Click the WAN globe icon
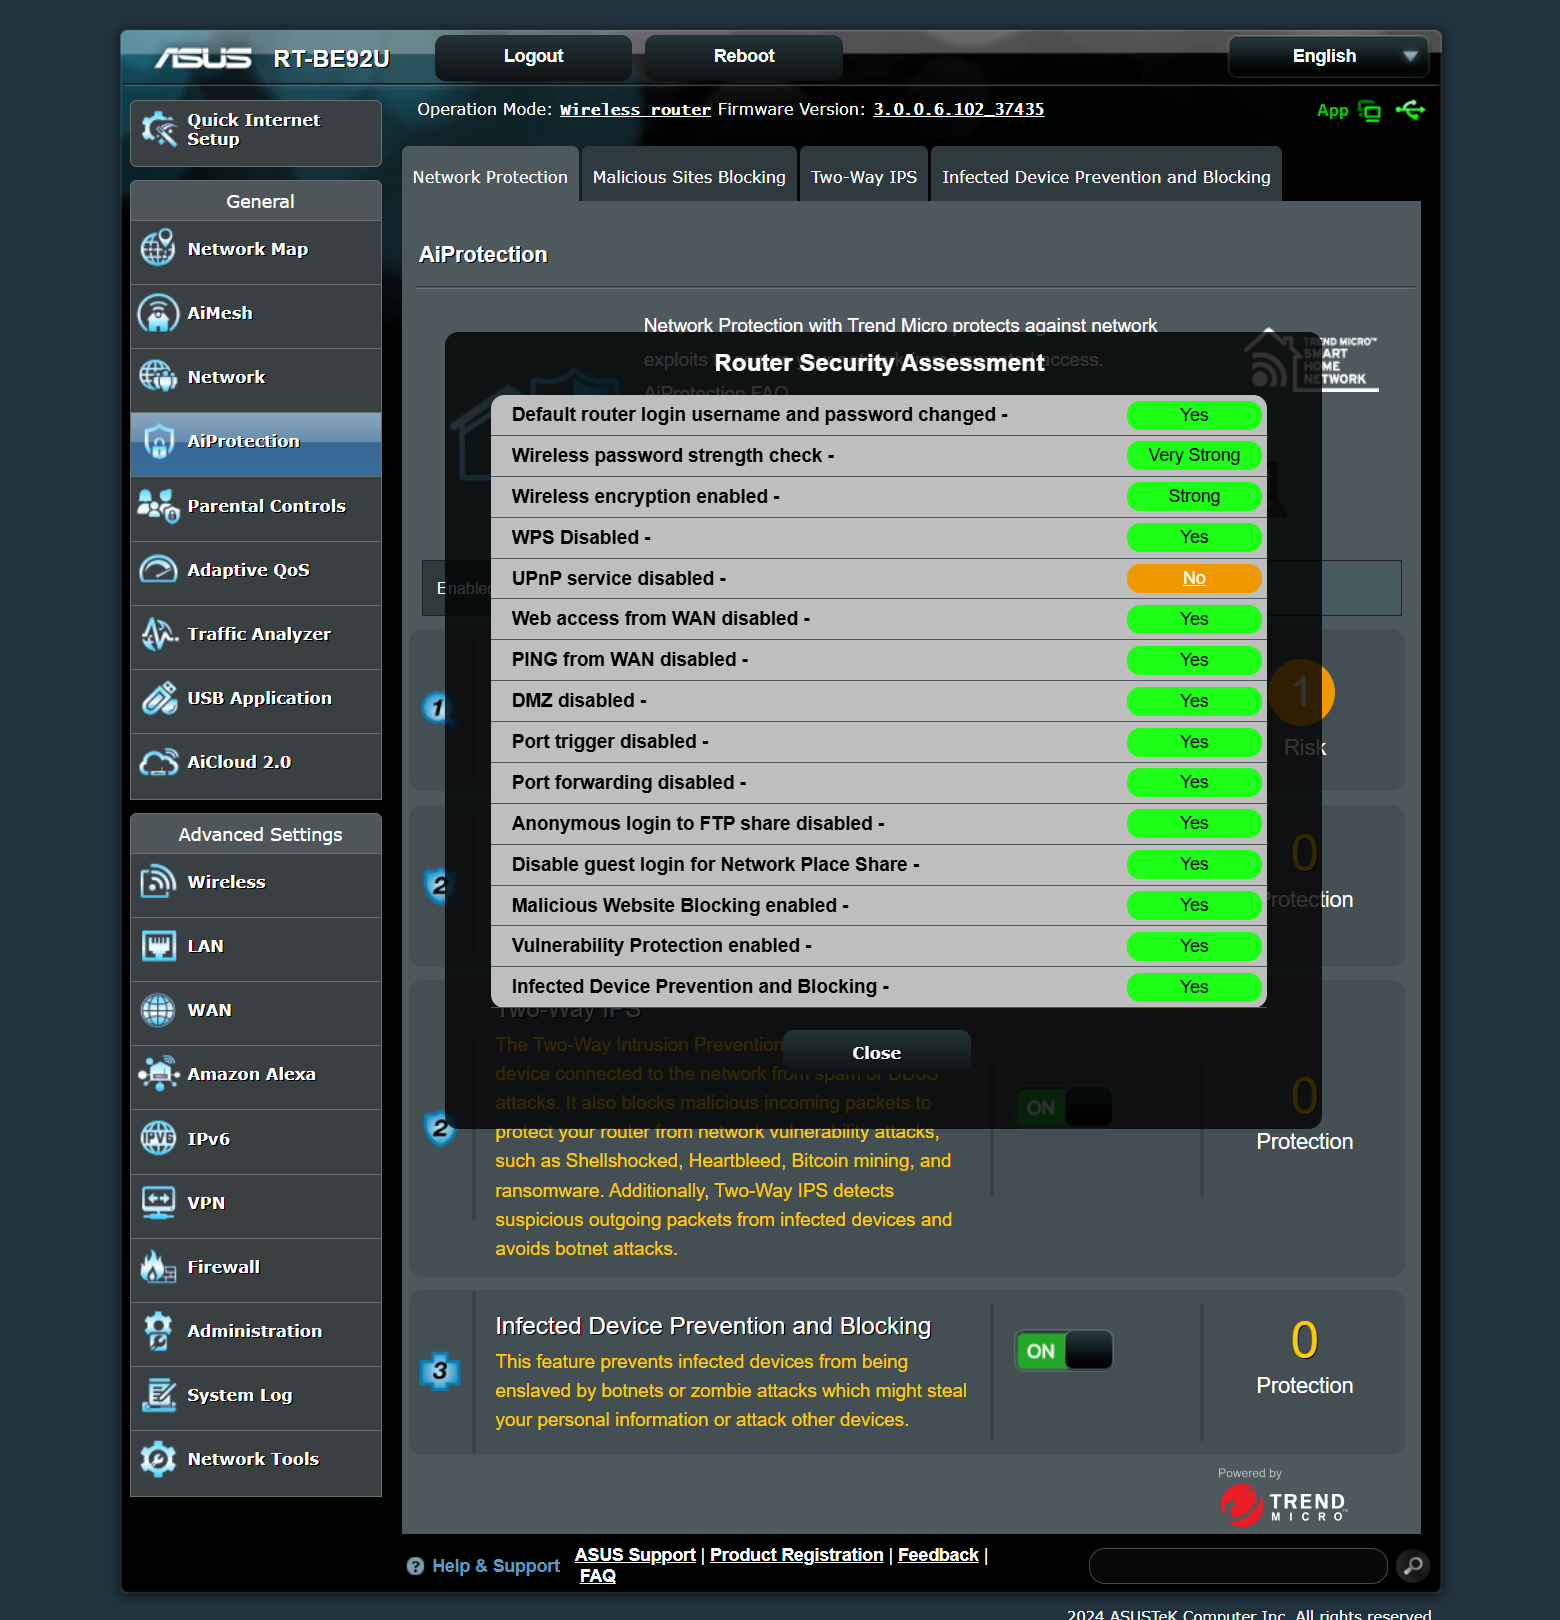The image size is (1560, 1620). coord(158,1010)
